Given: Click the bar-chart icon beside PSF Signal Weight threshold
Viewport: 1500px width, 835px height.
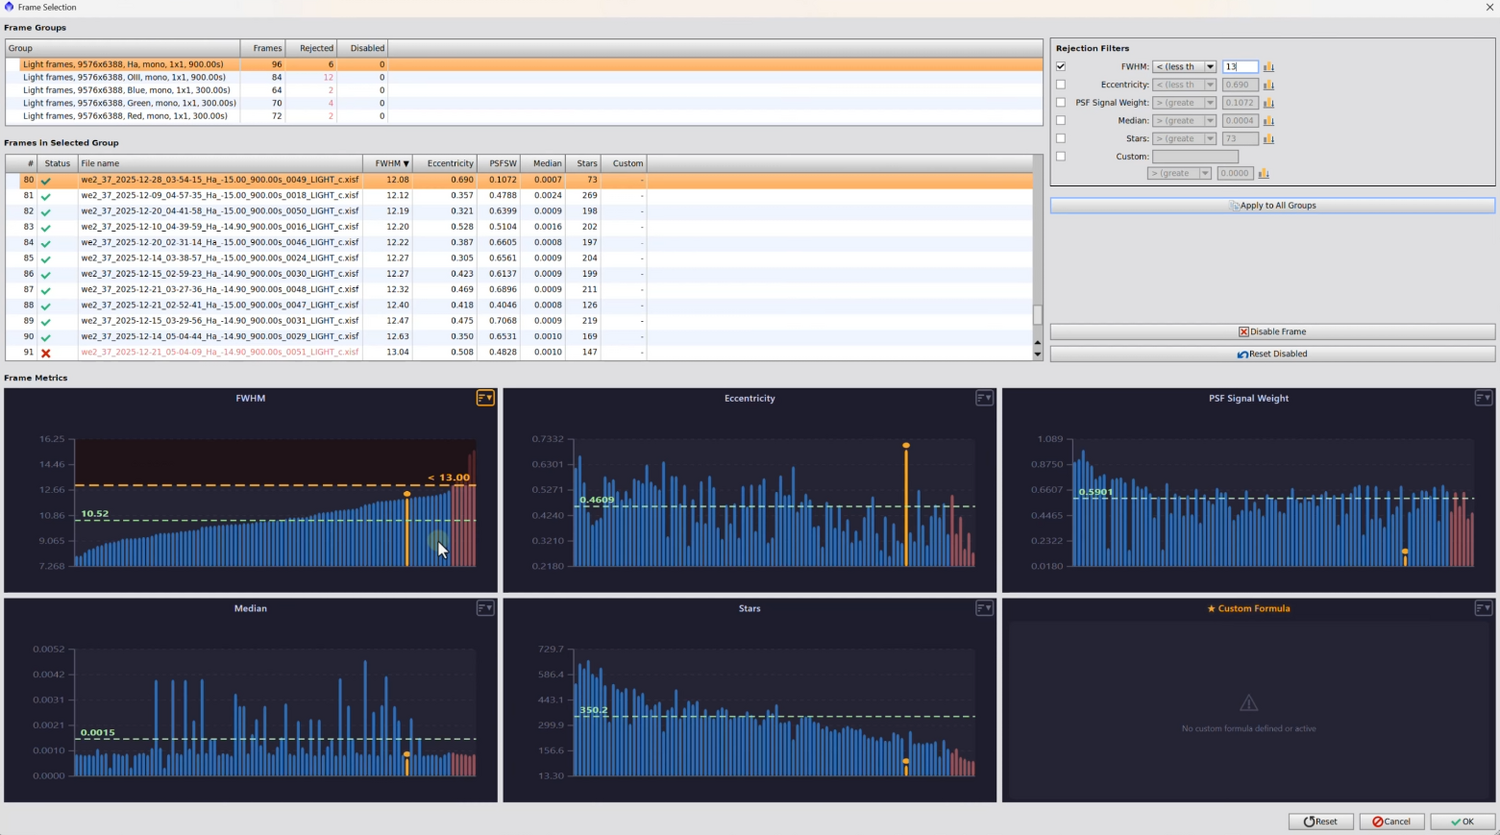Looking at the screenshot, I should tap(1268, 103).
